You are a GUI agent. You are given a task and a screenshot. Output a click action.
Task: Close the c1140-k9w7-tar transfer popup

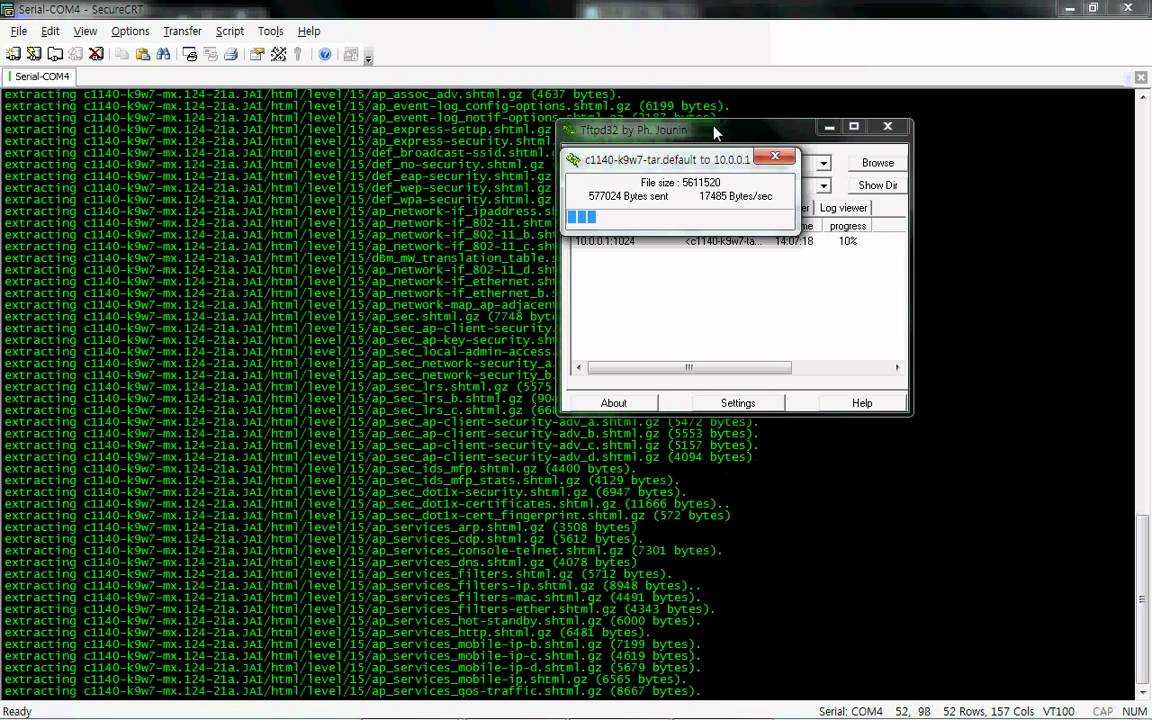click(x=774, y=156)
